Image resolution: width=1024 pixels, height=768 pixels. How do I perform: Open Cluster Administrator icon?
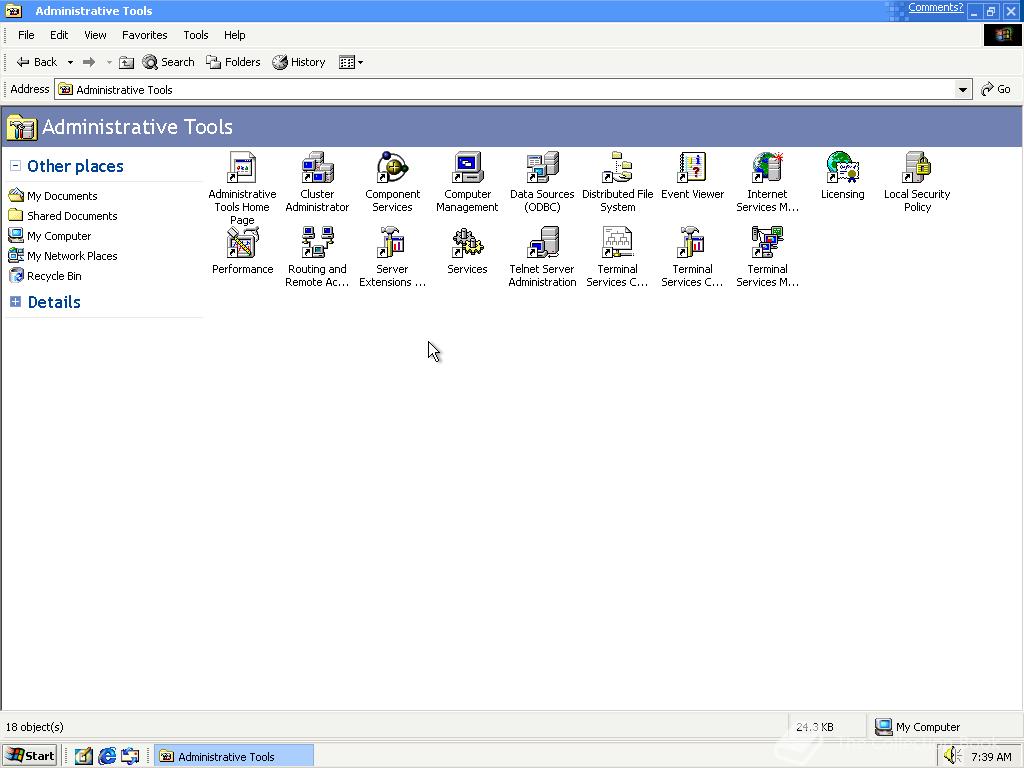[317, 168]
